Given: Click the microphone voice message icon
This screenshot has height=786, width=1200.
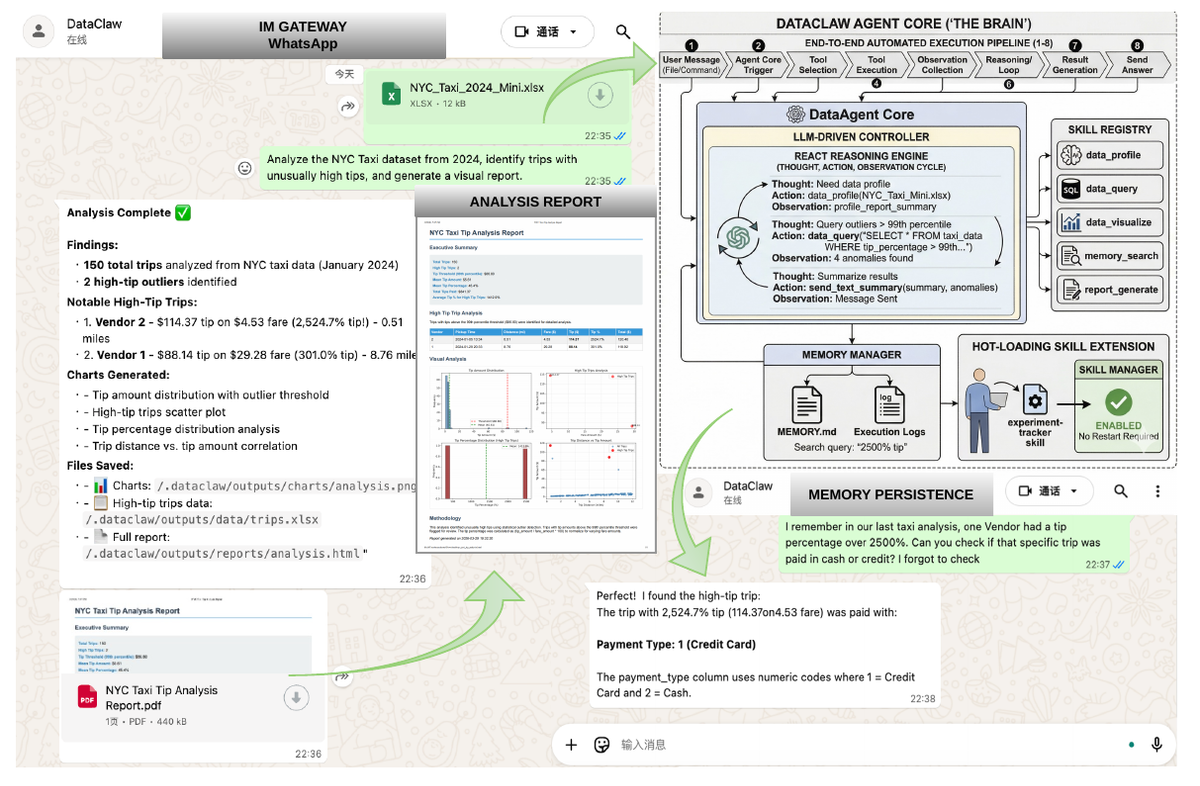Looking at the screenshot, I should [x=1157, y=745].
